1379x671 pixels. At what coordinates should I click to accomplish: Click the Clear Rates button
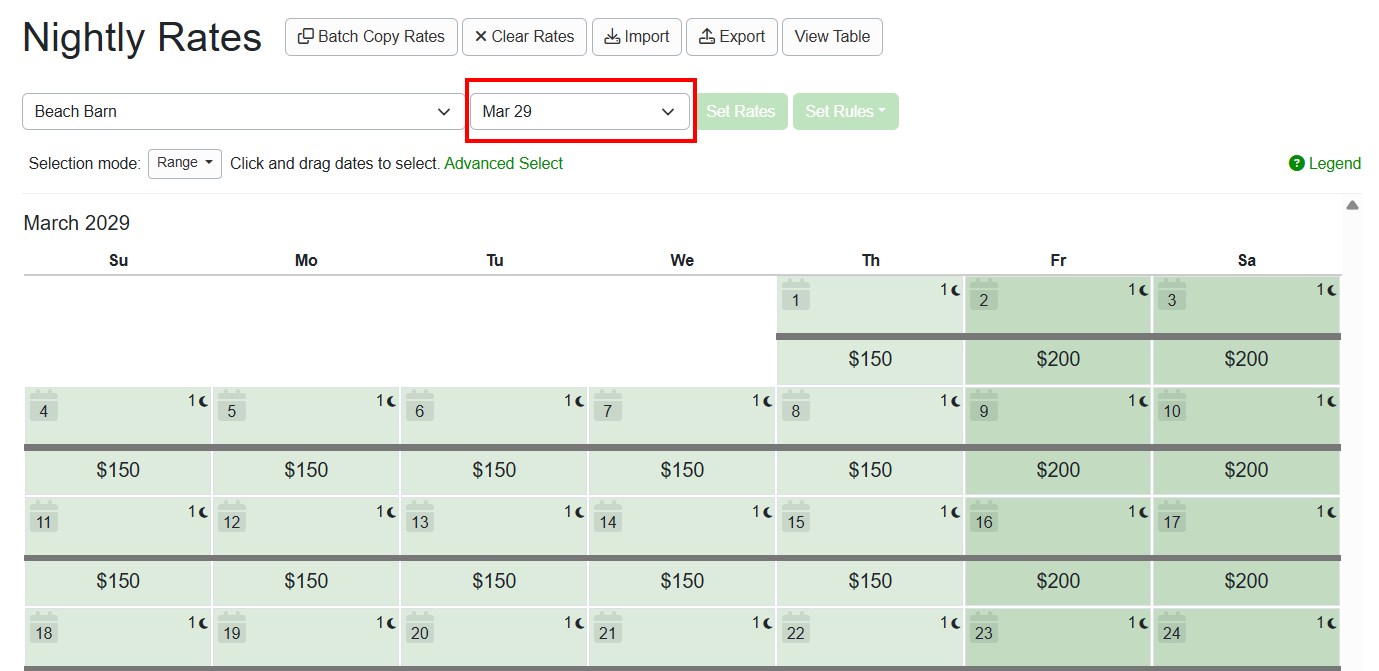(524, 37)
